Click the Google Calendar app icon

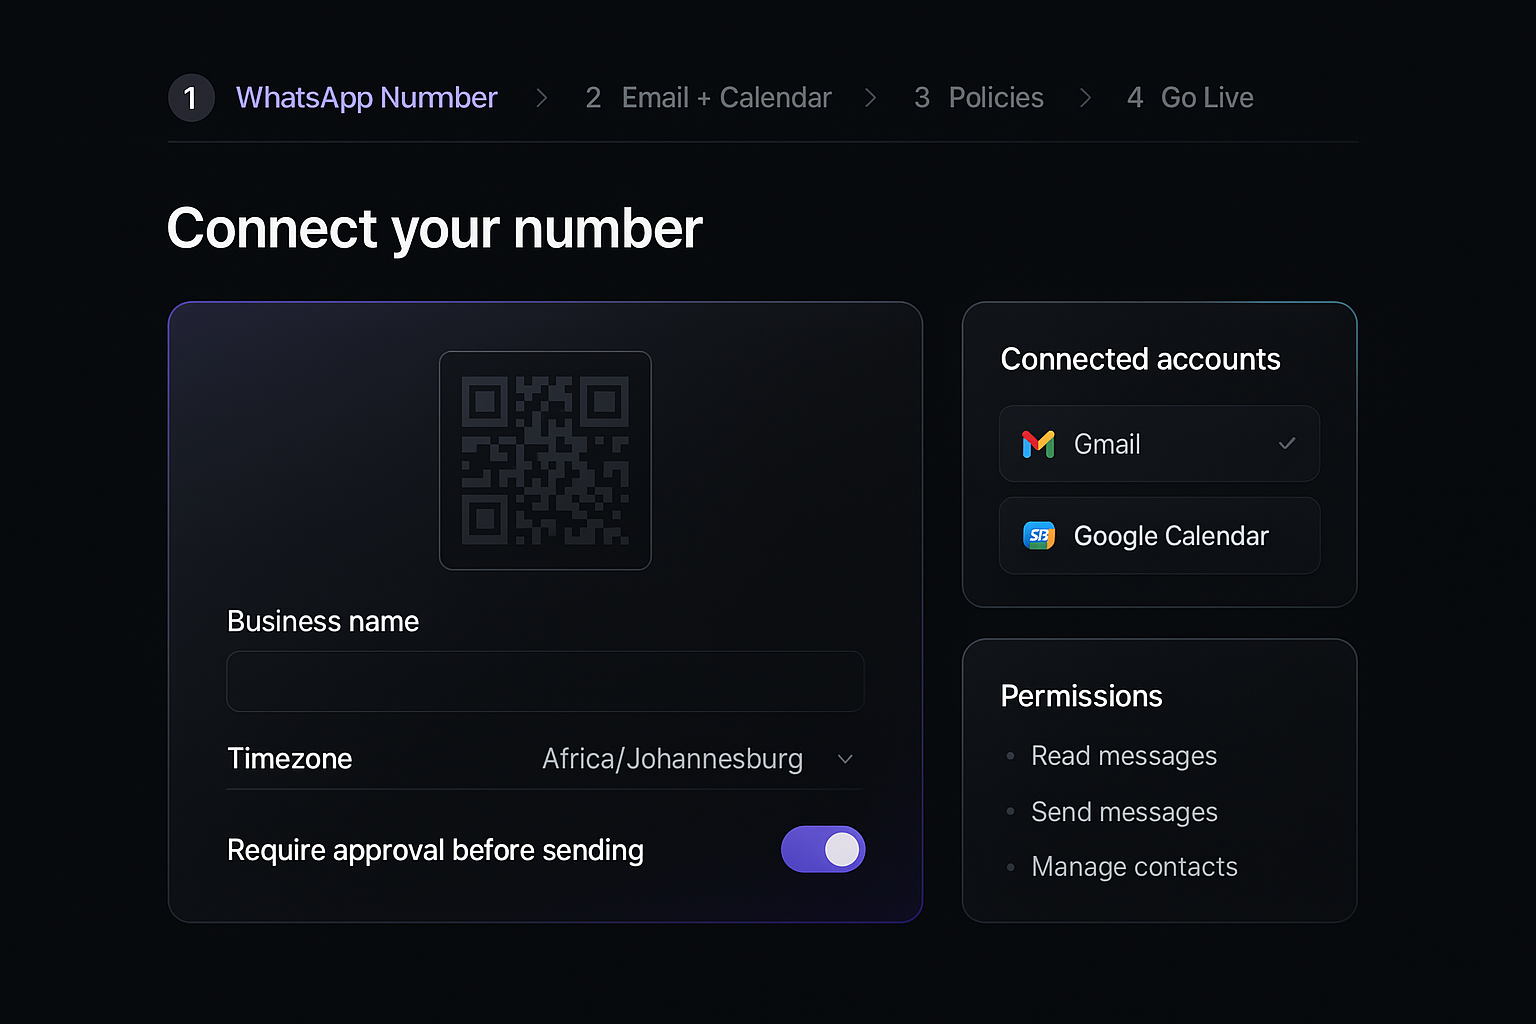pos(1039,536)
